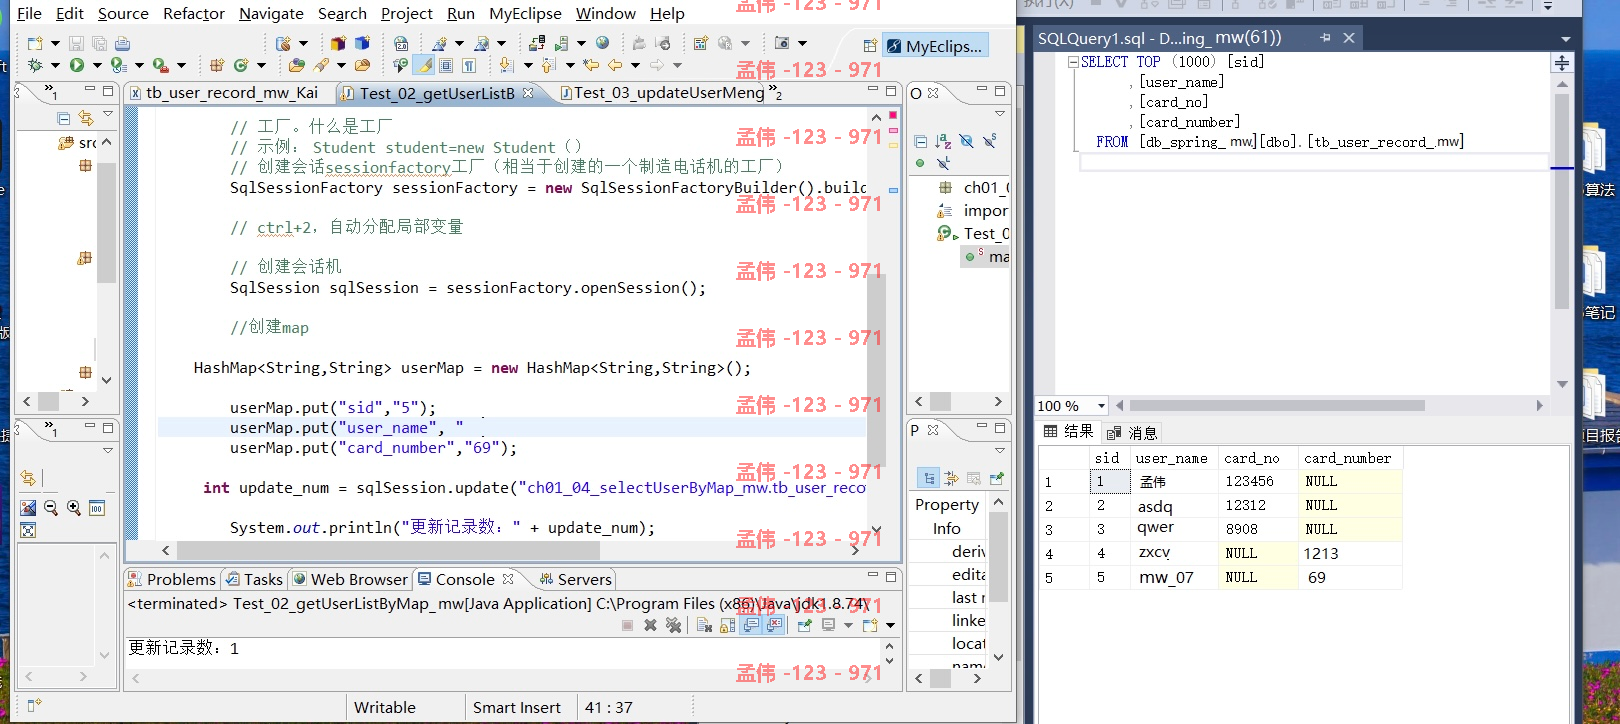The height and width of the screenshot is (724, 1620).
Task: Click Next Annotation down-arrow icon
Action: (x=505, y=65)
